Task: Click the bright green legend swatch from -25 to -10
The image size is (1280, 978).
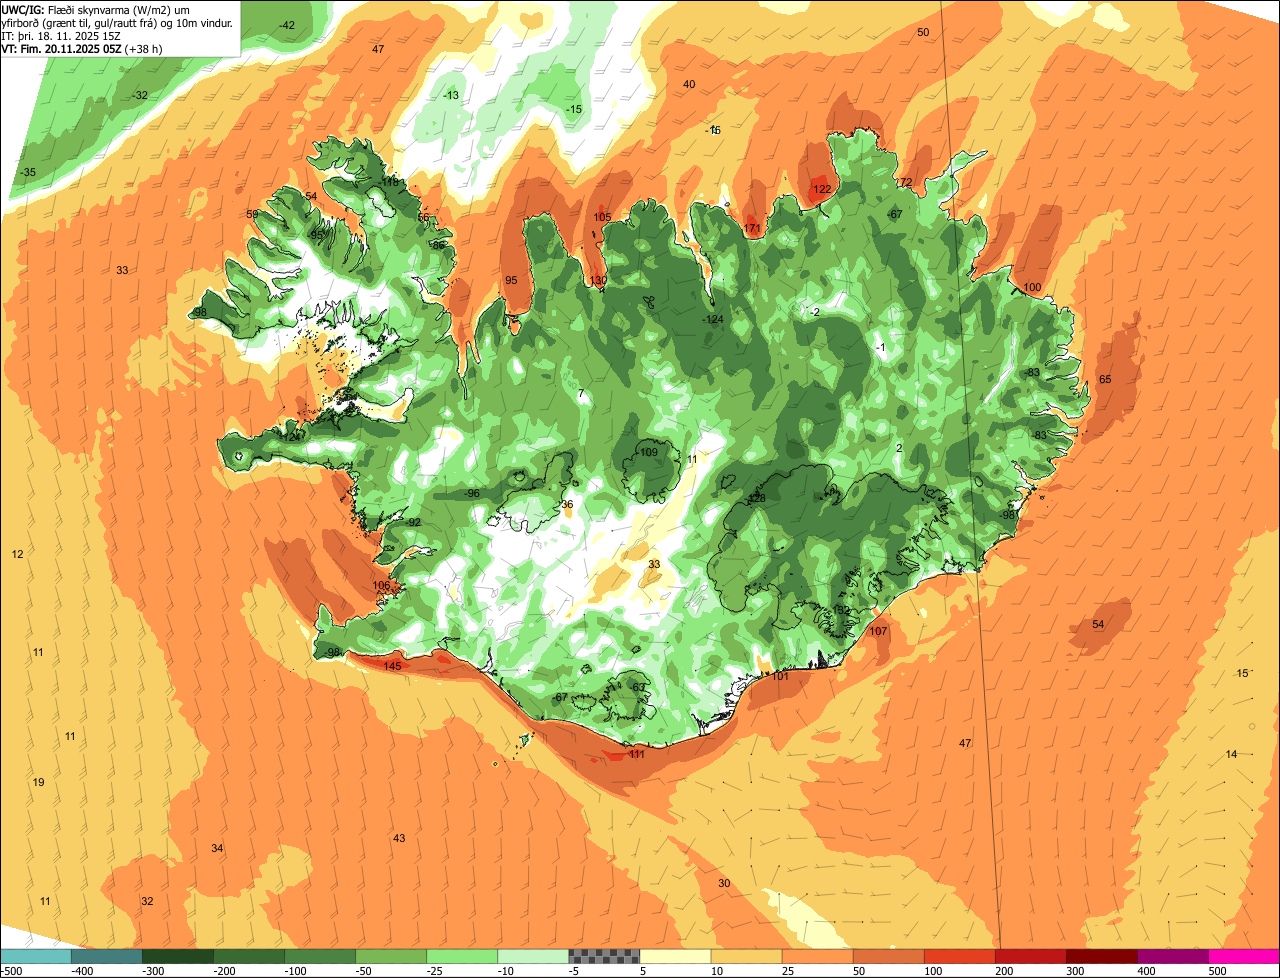Action: point(462,956)
